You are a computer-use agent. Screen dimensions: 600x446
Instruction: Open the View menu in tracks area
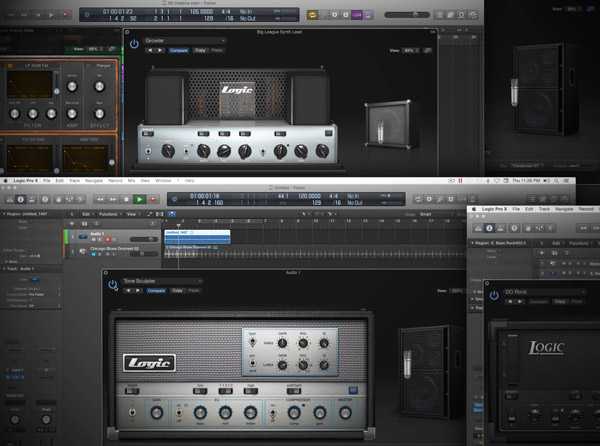pos(132,214)
